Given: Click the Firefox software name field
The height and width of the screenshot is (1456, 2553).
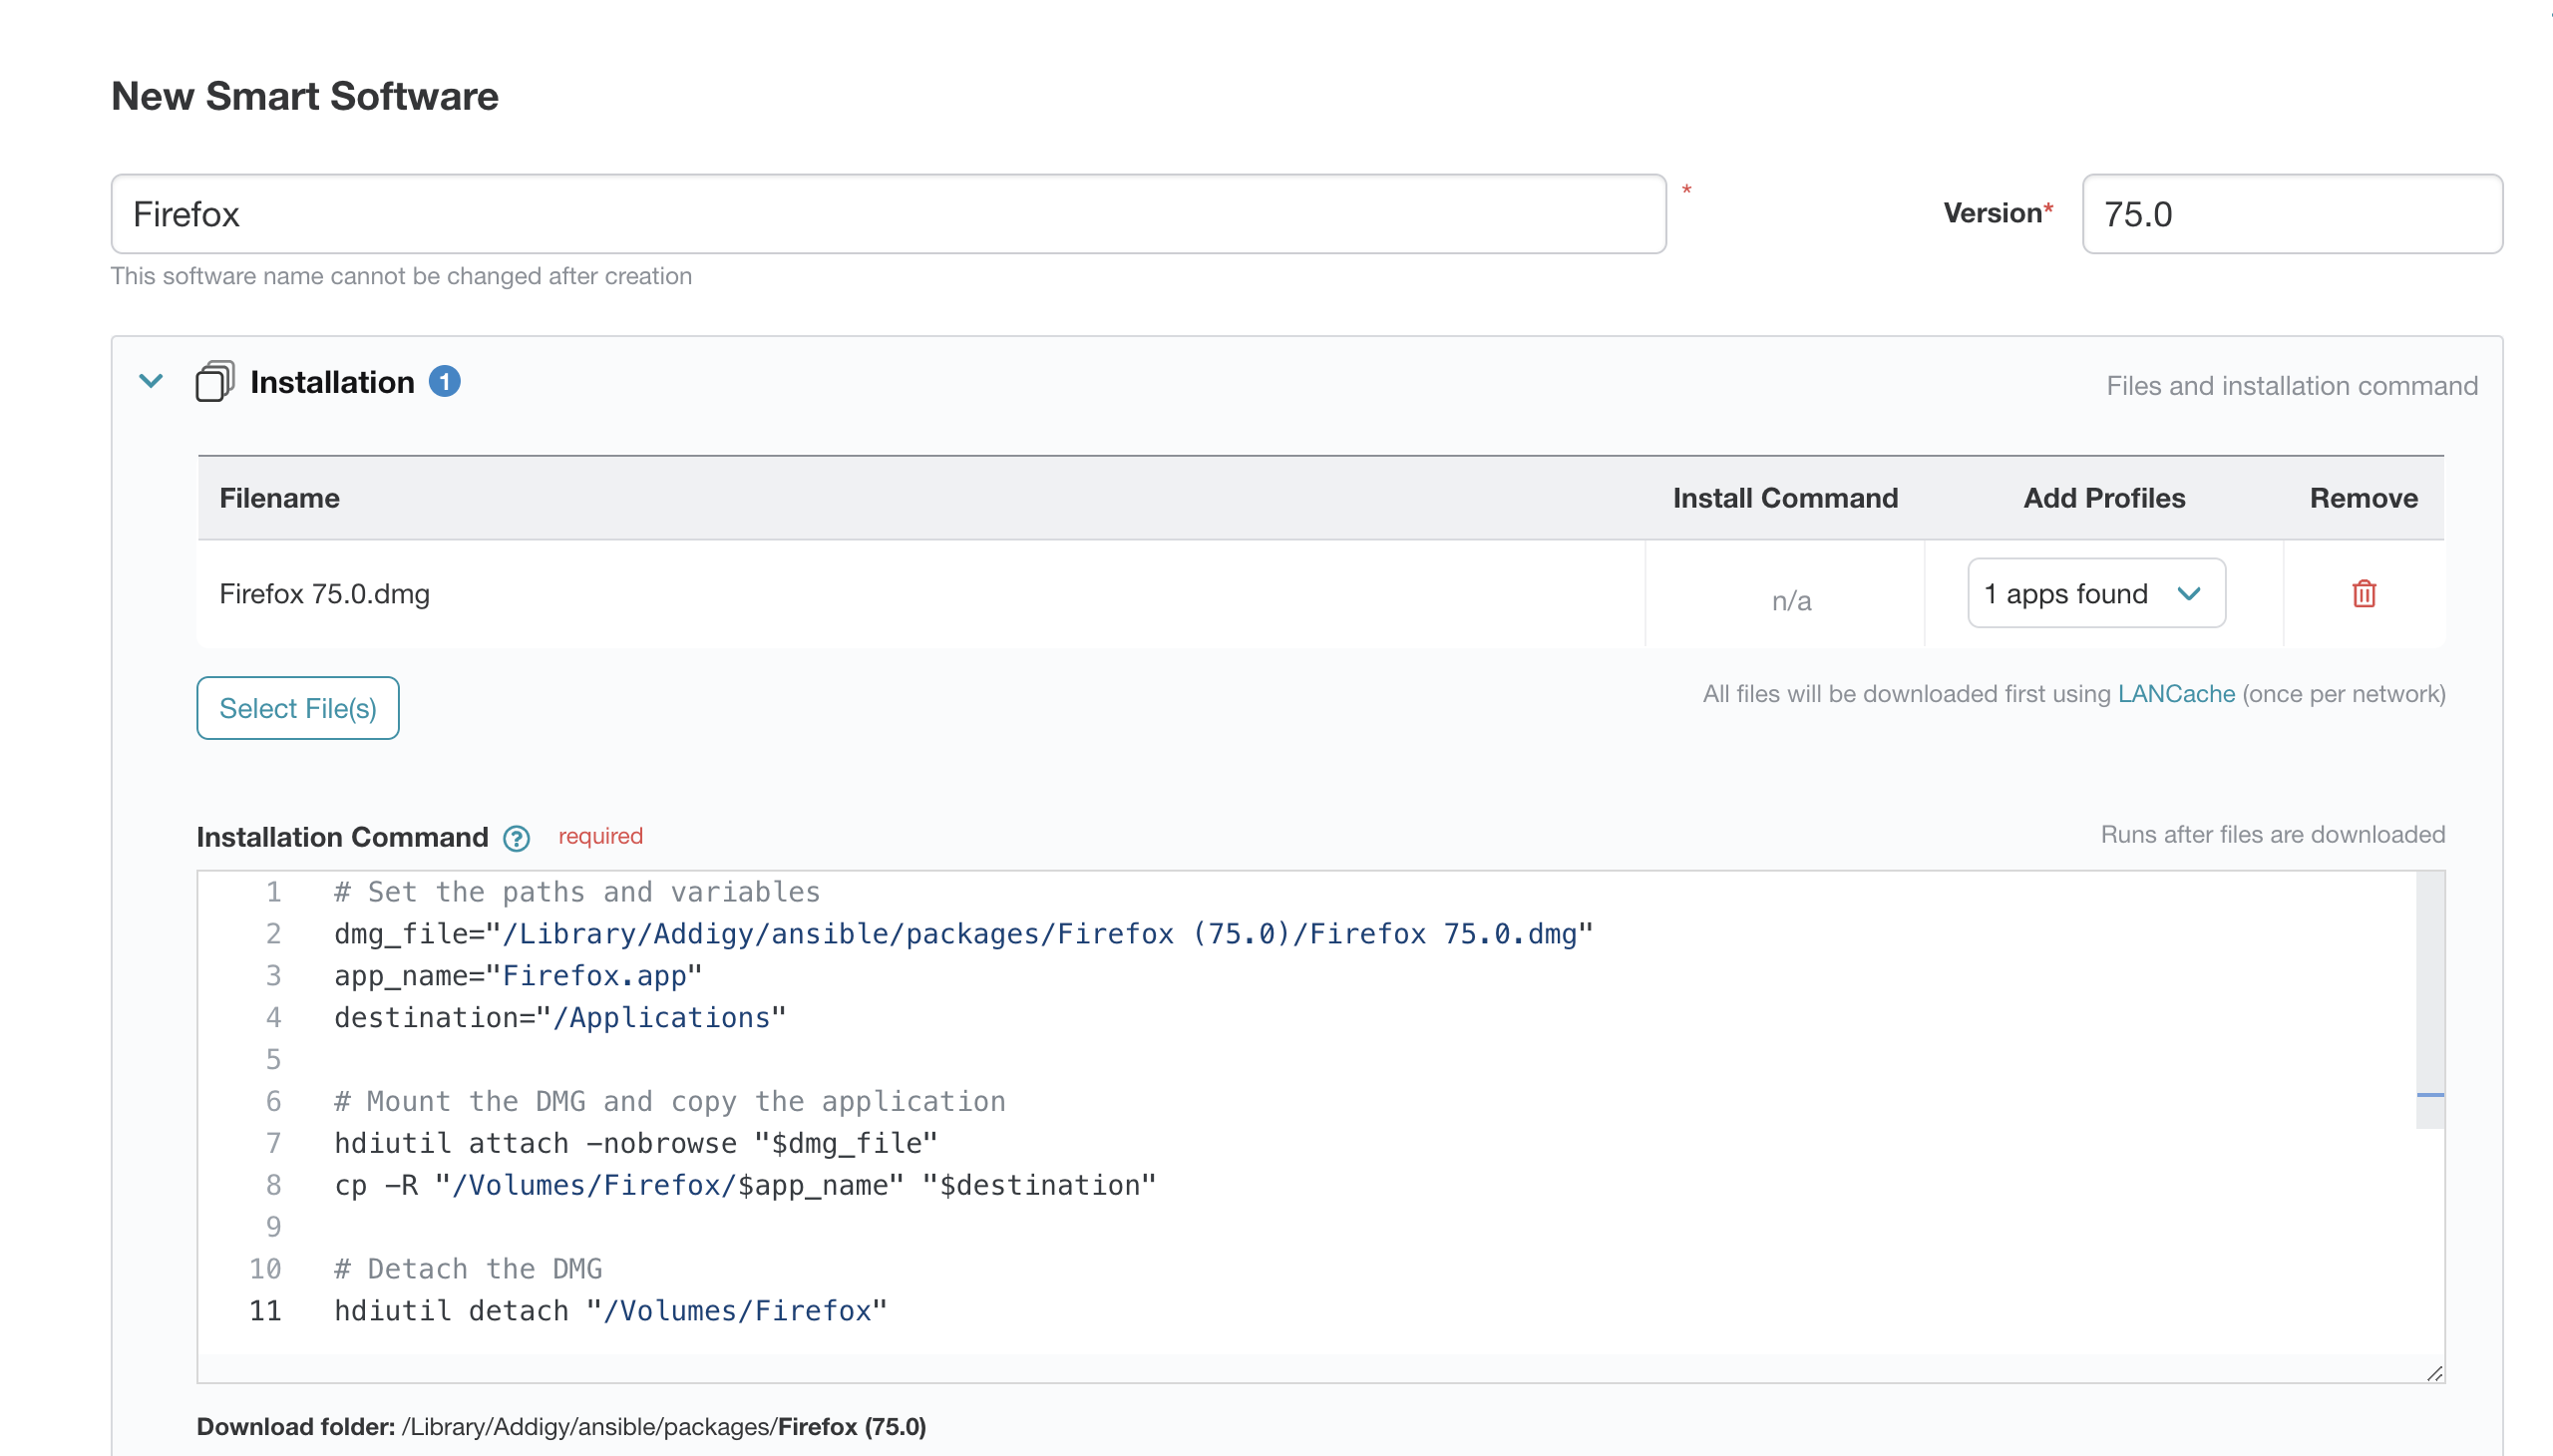Looking at the screenshot, I should click(x=888, y=214).
